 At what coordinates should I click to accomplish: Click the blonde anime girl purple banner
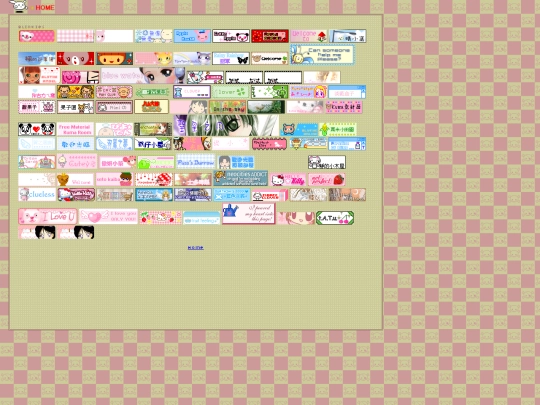pyautogui.click(x=309, y=92)
